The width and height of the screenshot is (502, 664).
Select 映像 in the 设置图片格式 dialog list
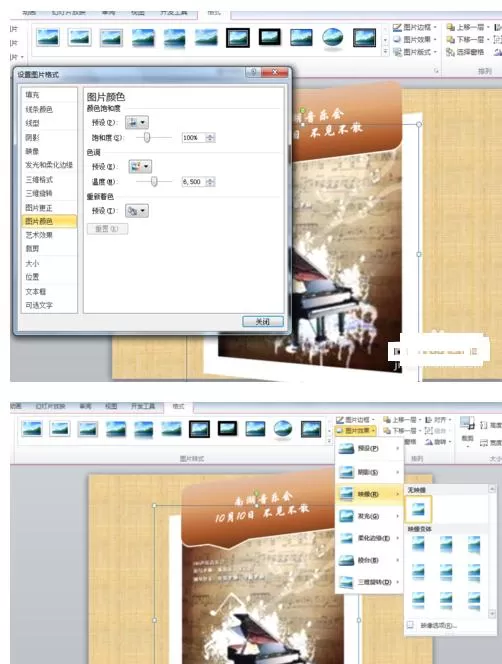tap(49, 151)
